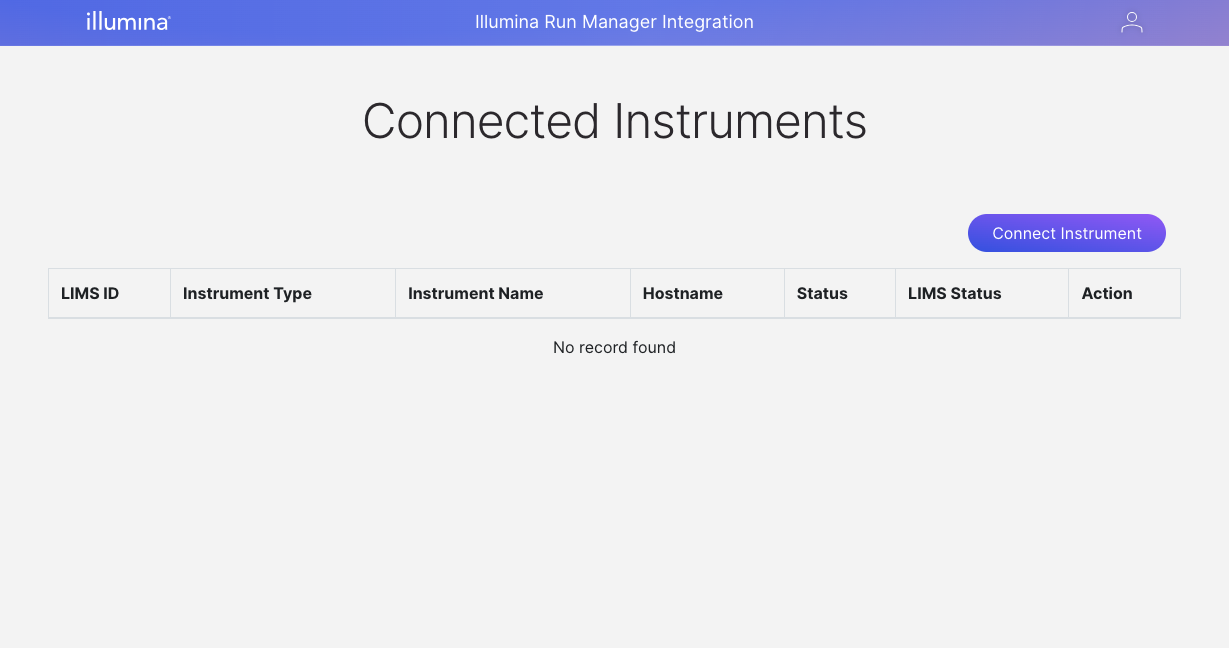Click the Illumina Run Manager Integration title
The height and width of the screenshot is (648, 1229).
point(614,22)
